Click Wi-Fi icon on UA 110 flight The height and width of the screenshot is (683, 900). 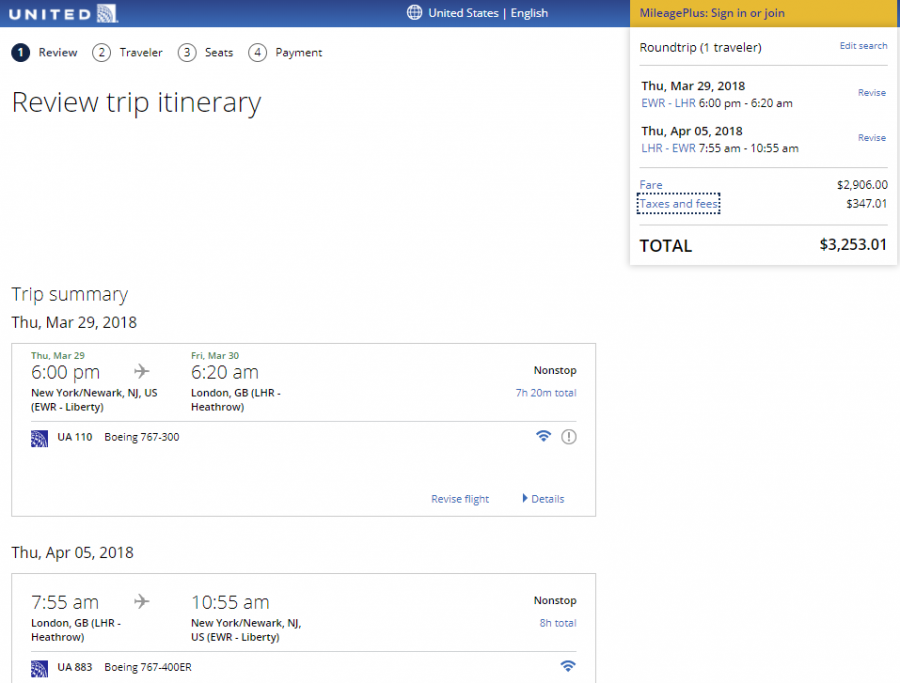pyautogui.click(x=543, y=436)
